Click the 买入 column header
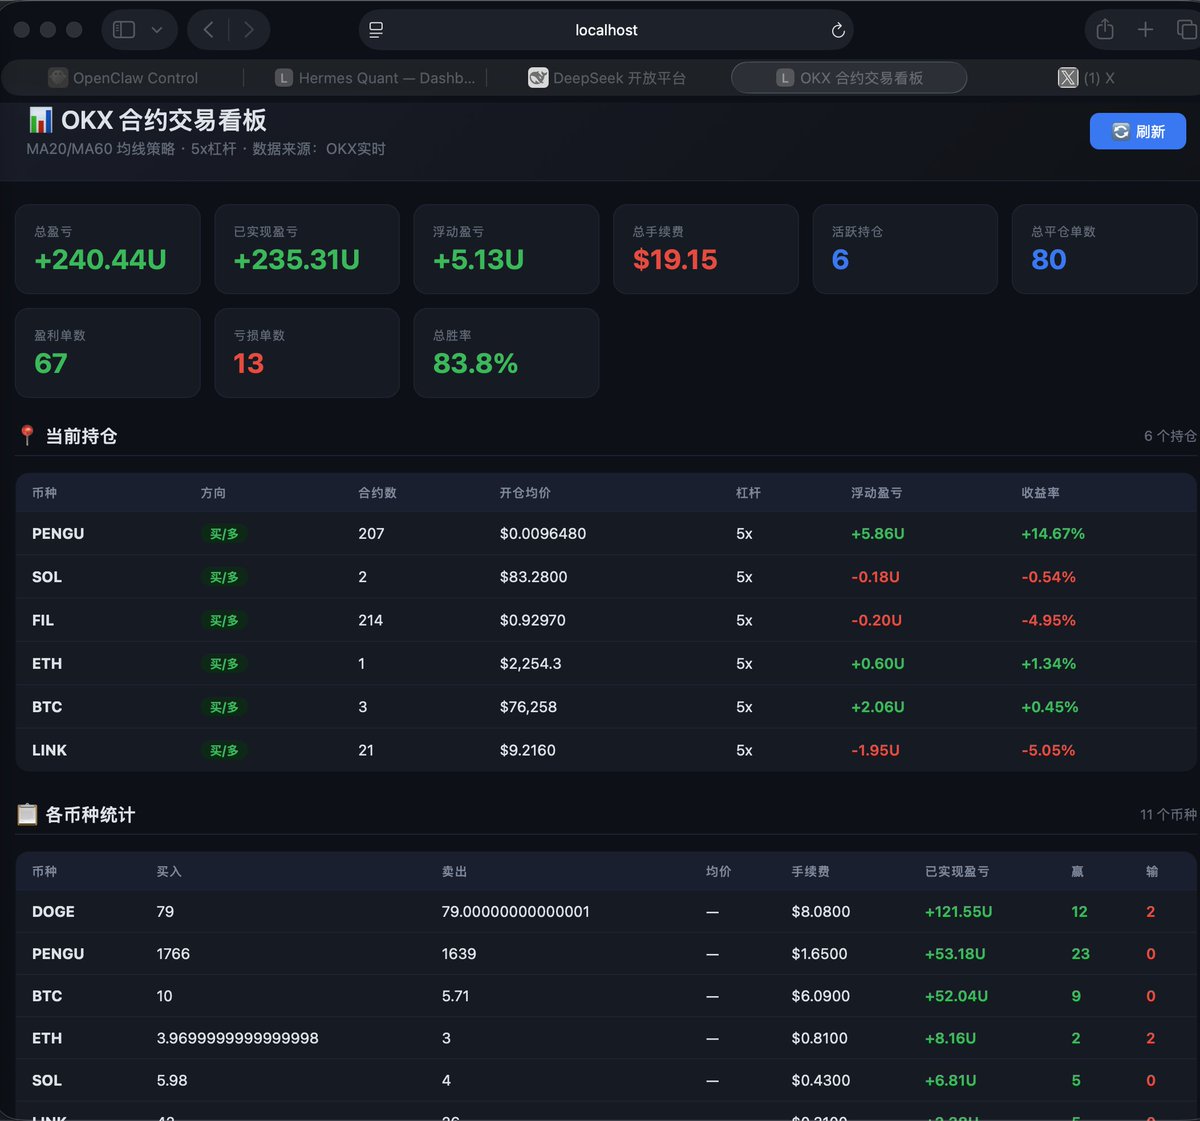This screenshot has height=1121, width=1200. click(x=169, y=872)
